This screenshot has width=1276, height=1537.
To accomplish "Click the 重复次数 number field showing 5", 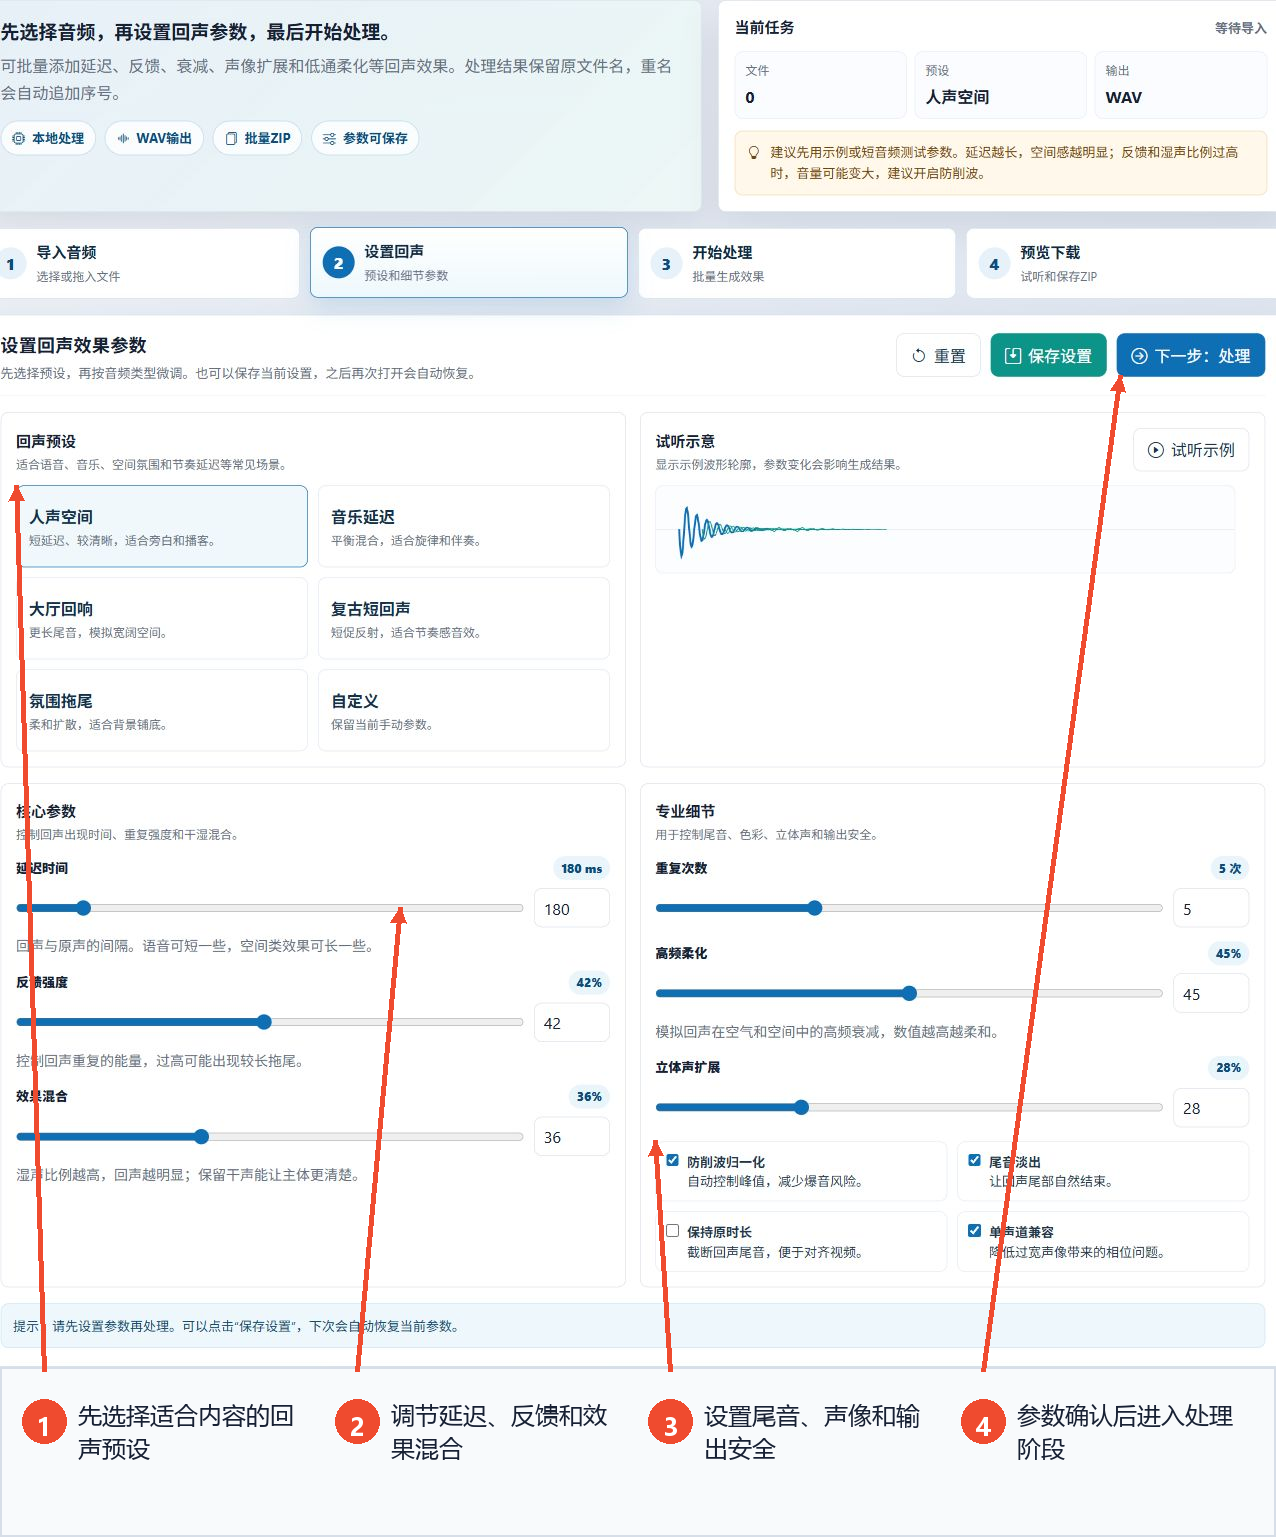I will click(1211, 909).
